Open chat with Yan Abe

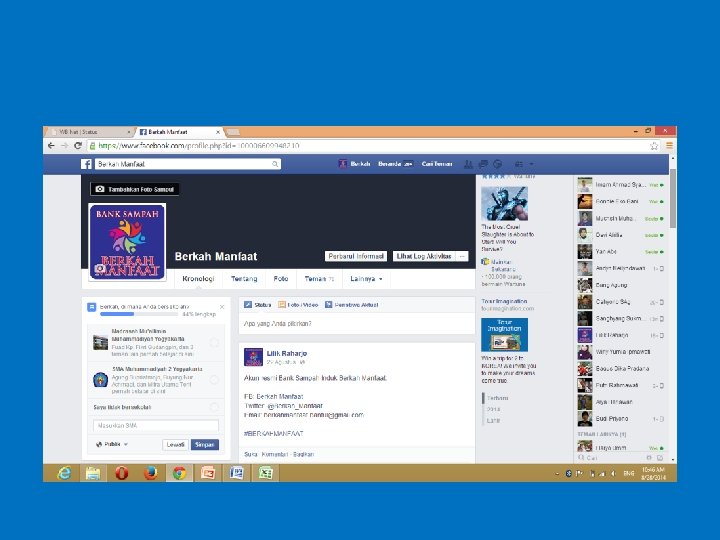click(620, 252)
